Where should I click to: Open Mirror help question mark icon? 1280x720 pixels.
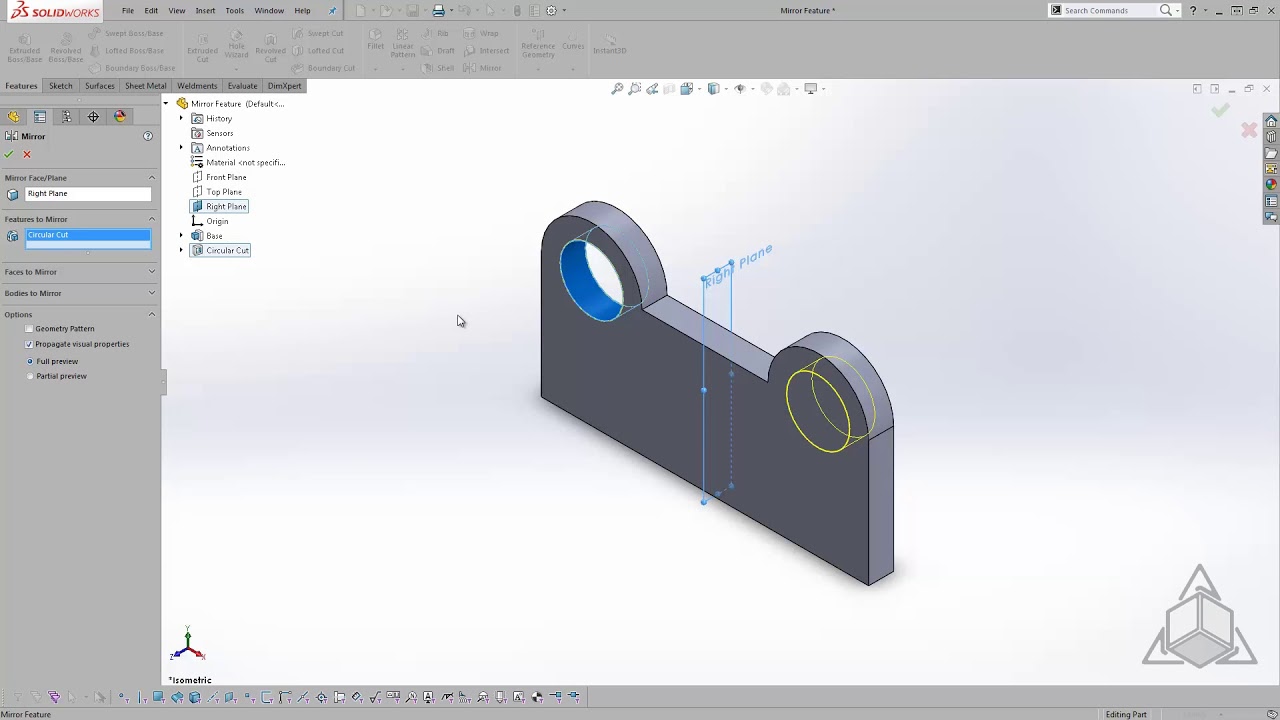148,136
